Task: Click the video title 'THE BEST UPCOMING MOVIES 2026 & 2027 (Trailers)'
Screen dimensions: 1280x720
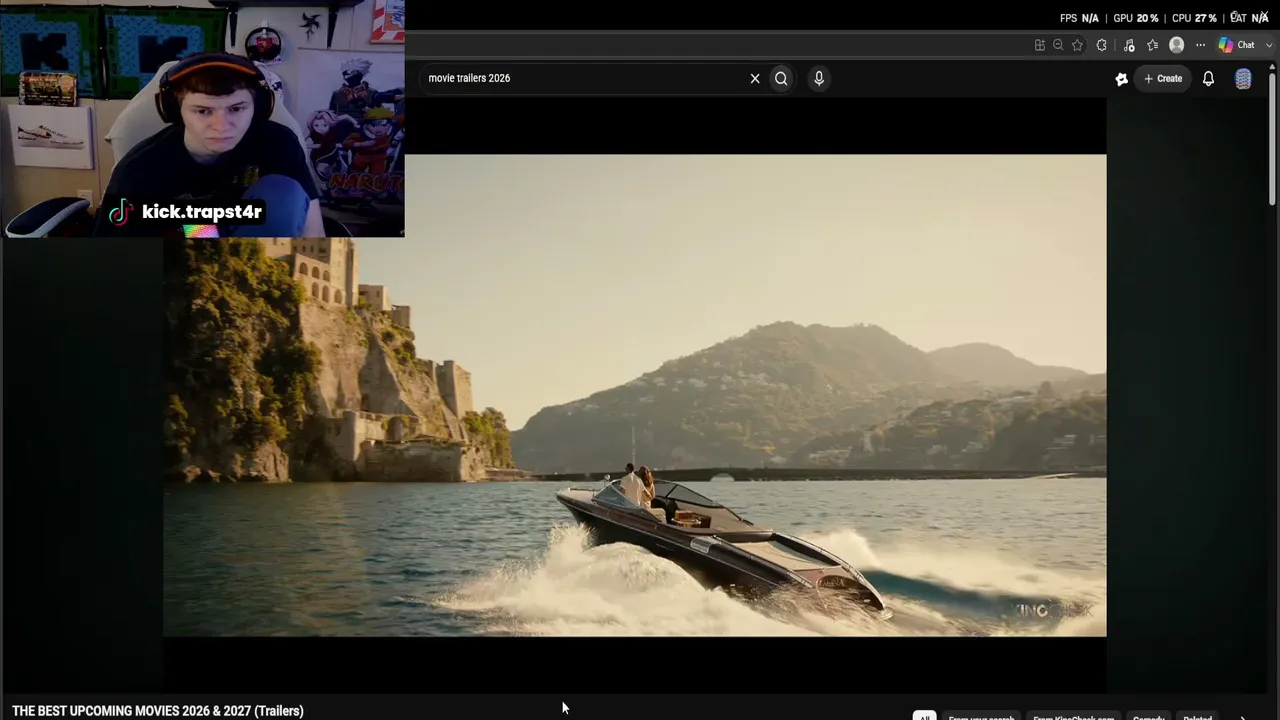Action: coord(158,711)
